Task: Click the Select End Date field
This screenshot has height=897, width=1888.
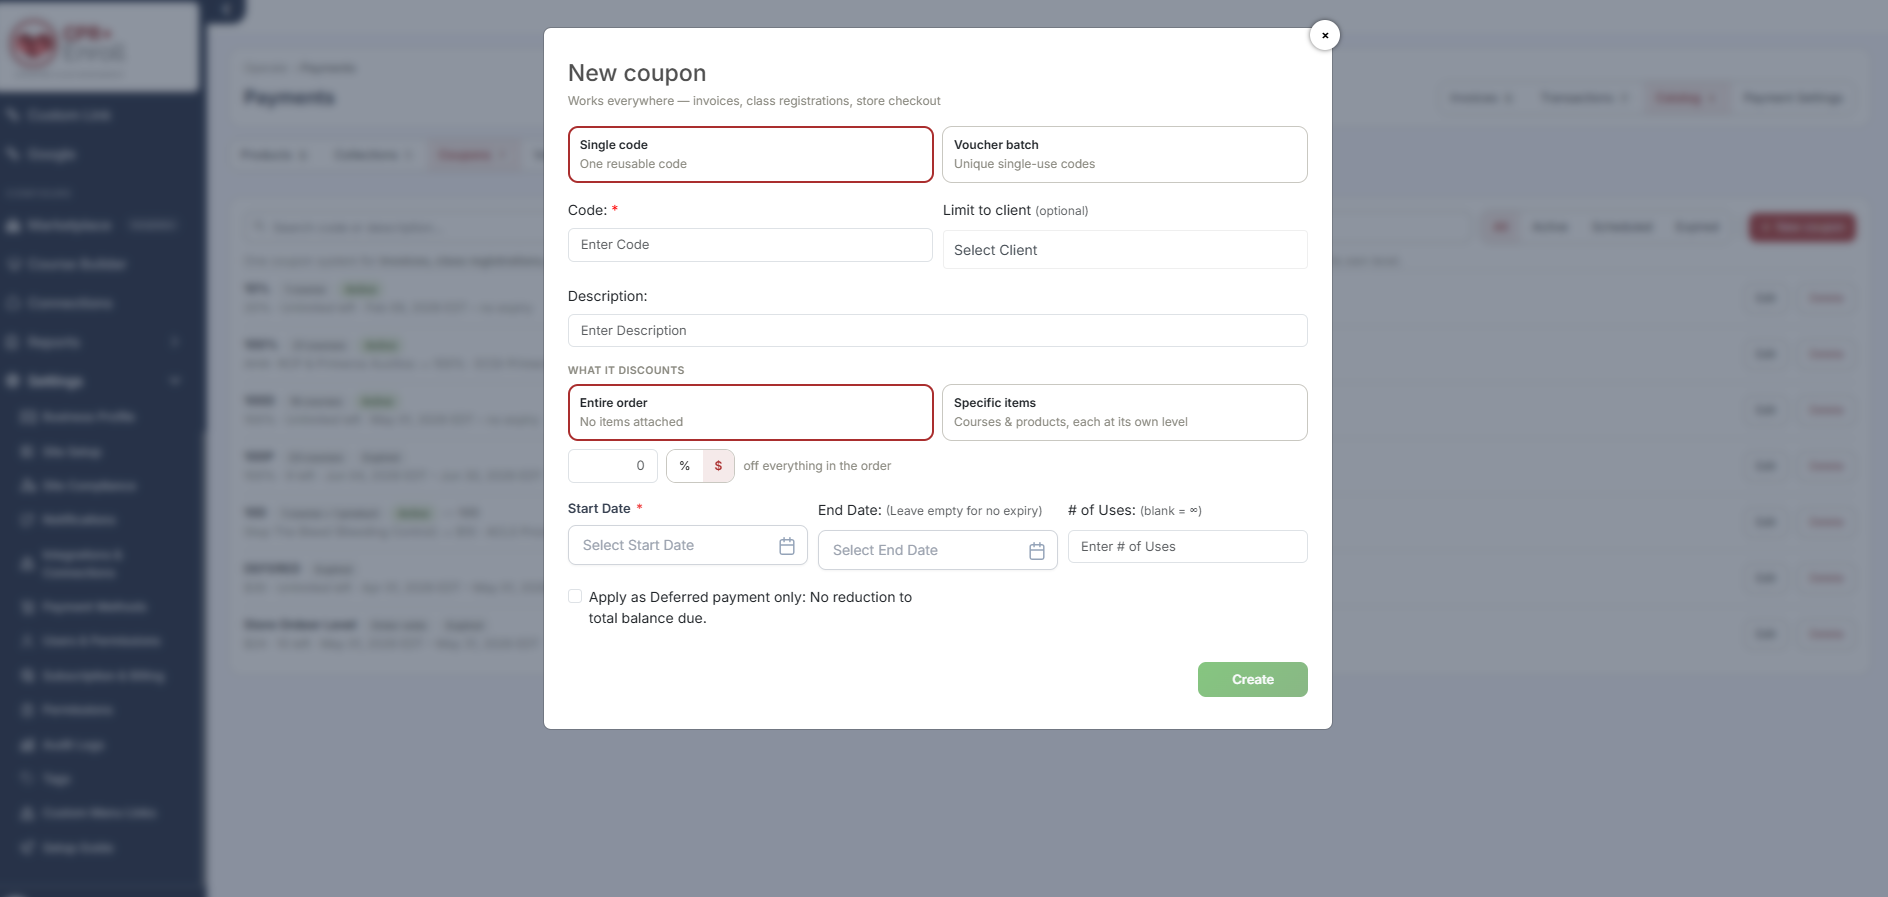Action: (x=938, y=550)
